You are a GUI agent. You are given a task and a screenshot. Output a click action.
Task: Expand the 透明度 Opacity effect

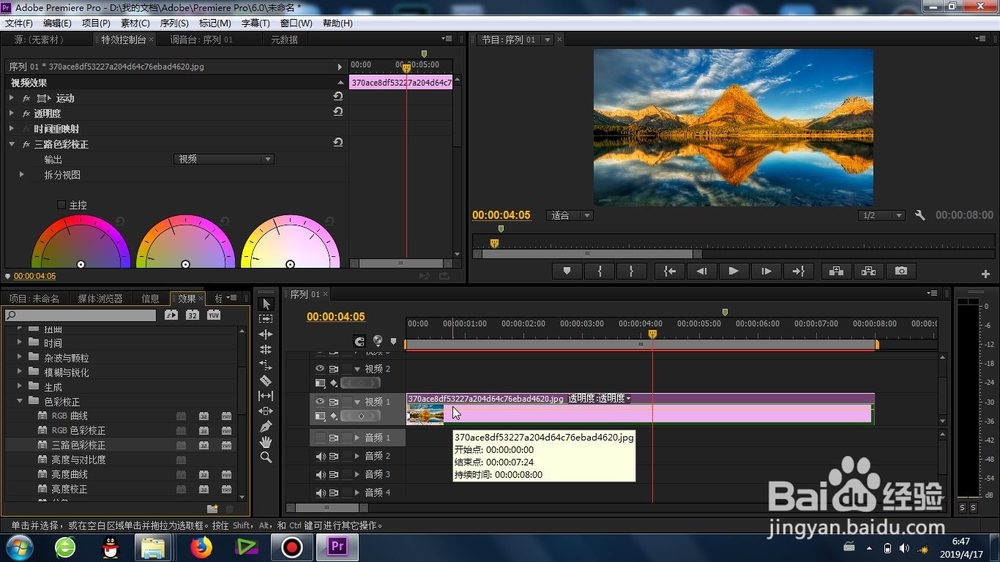coord(11,113)
